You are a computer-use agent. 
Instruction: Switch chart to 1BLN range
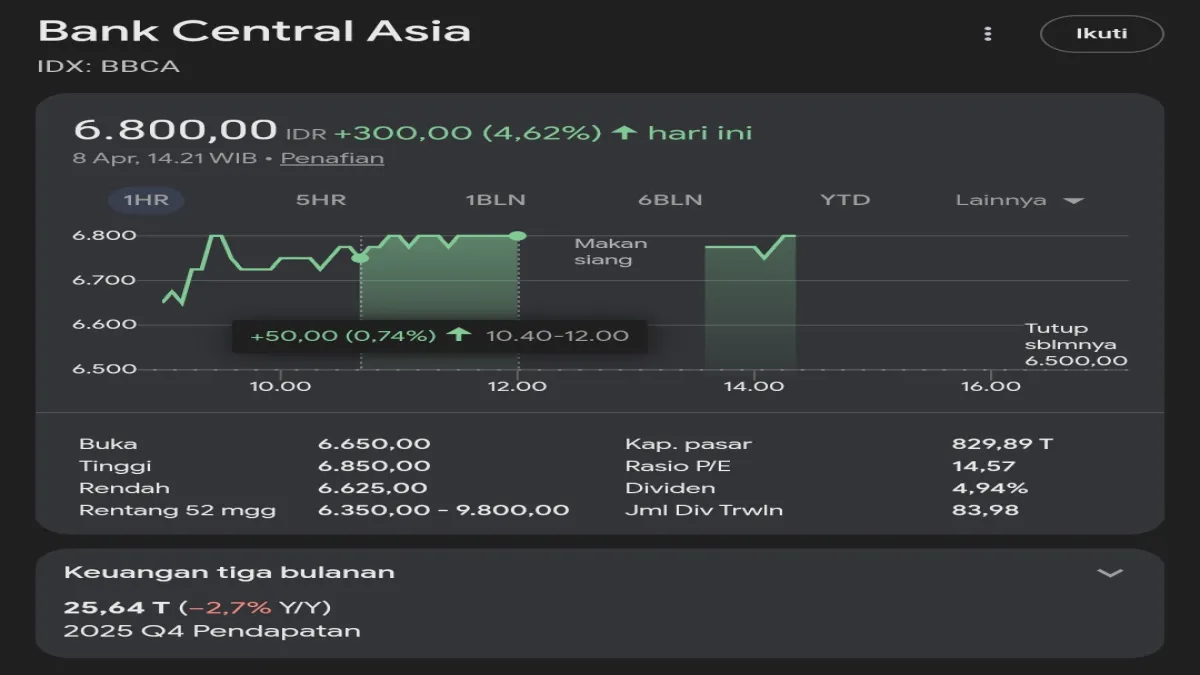pyautogui.click(x=495, y=200)
